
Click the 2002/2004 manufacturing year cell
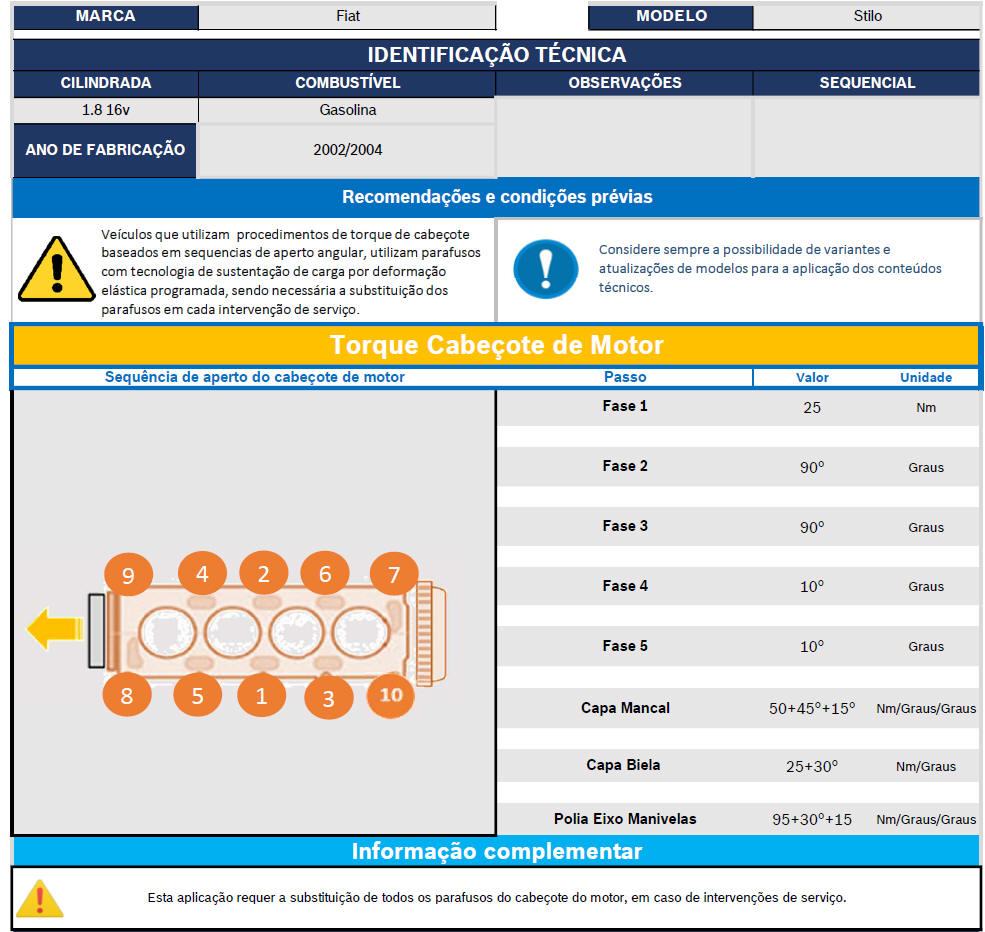(x=347, y=150)
